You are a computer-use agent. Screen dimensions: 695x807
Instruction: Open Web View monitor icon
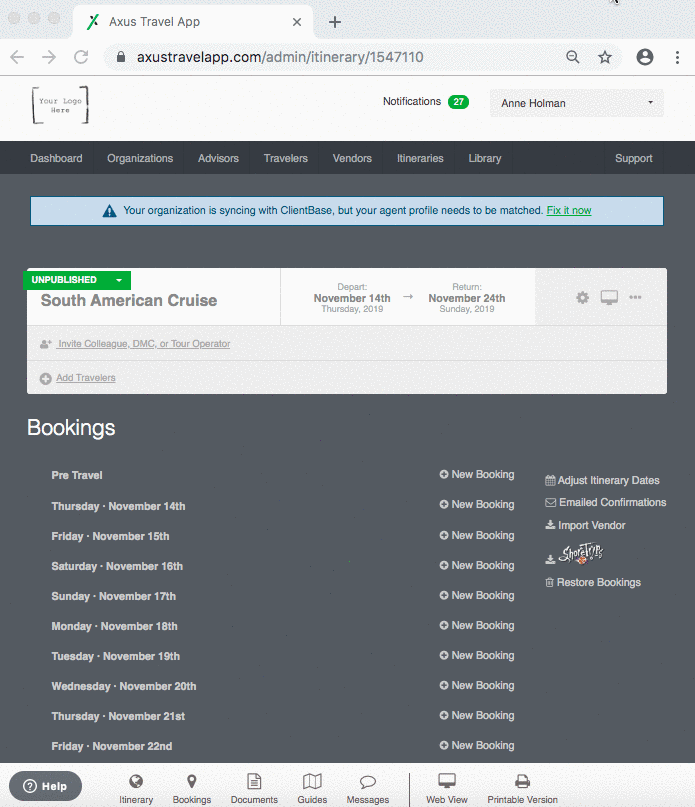click(447, 781)
